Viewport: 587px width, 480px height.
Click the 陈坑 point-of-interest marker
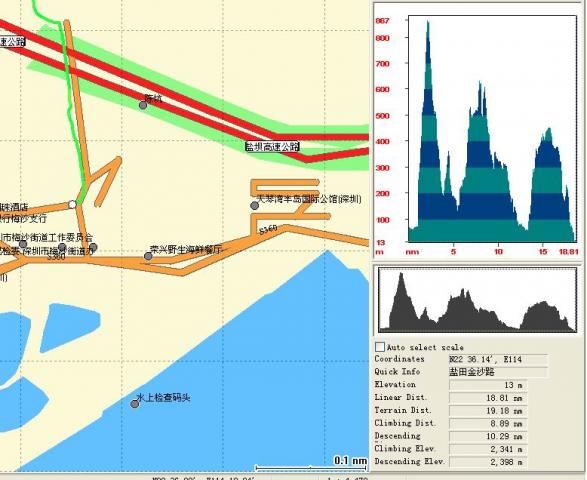pos(143,105)
